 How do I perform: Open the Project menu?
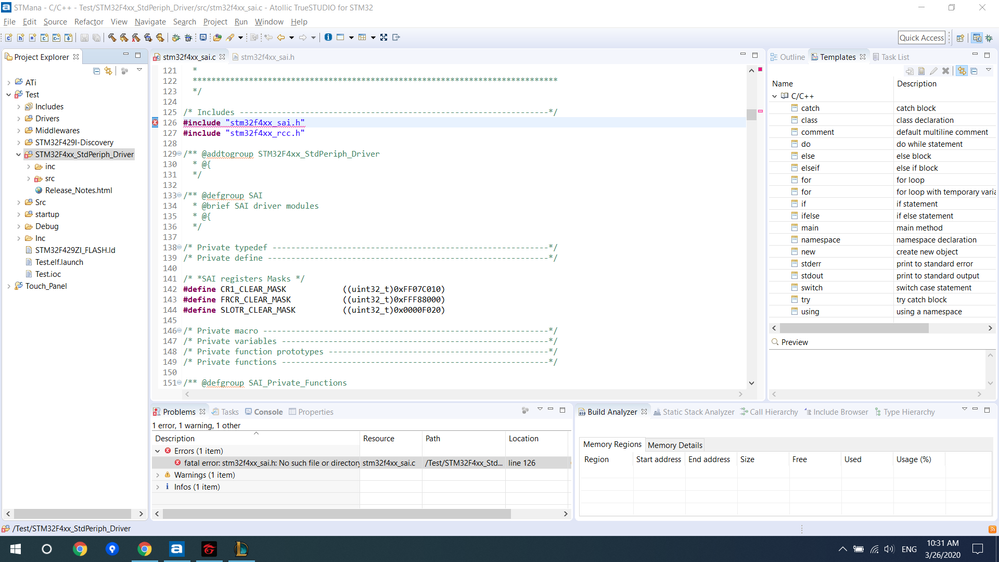click(215, 22)
